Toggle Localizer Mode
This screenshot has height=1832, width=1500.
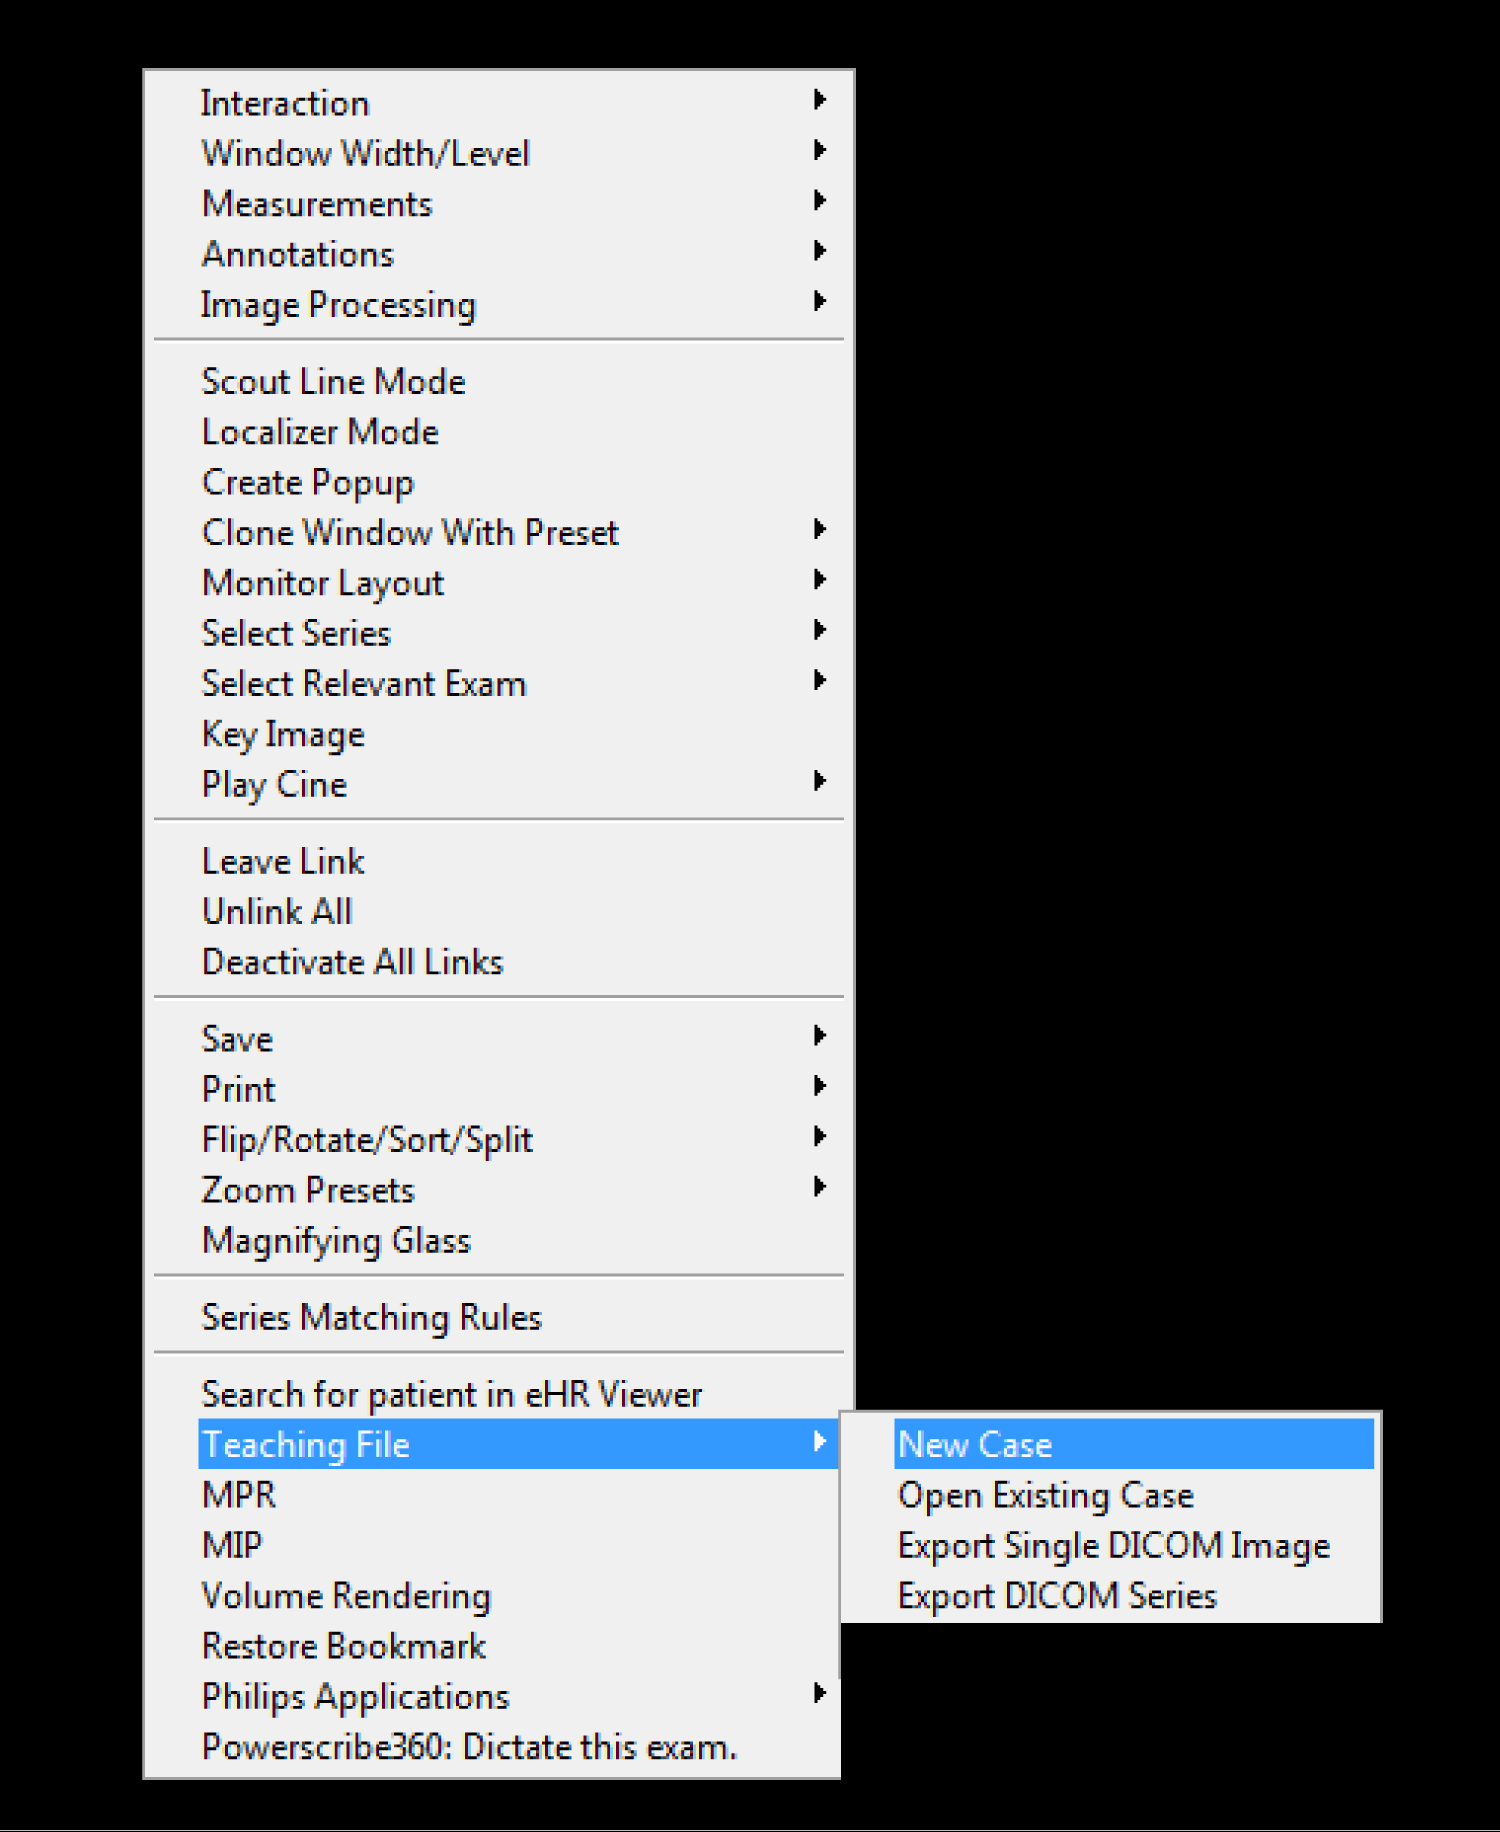[320, 432]
